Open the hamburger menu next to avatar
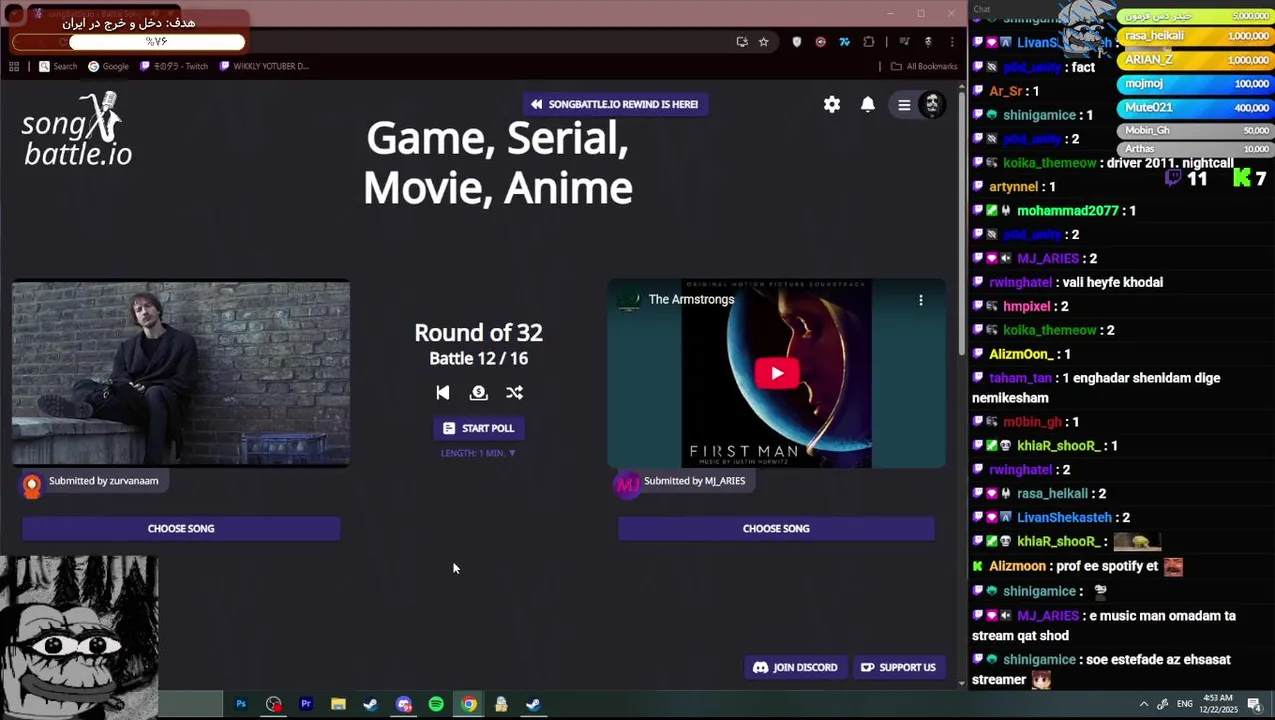Viewport: 1275px width, 720px height. [904, 105]
